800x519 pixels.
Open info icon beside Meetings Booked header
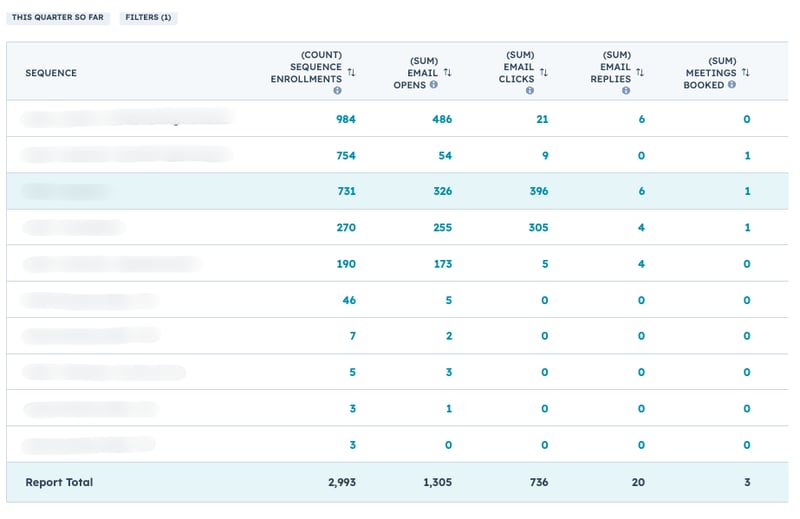[x=732, y=85]
